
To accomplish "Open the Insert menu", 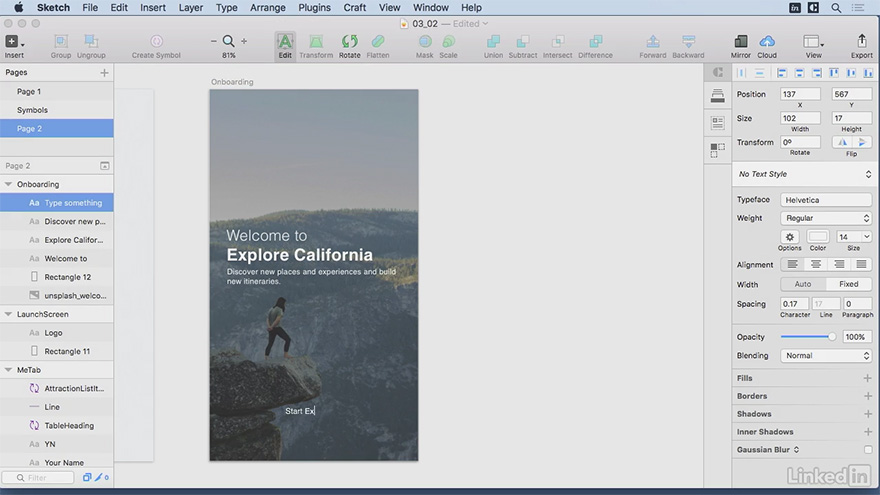I will (x=153, y=7).
